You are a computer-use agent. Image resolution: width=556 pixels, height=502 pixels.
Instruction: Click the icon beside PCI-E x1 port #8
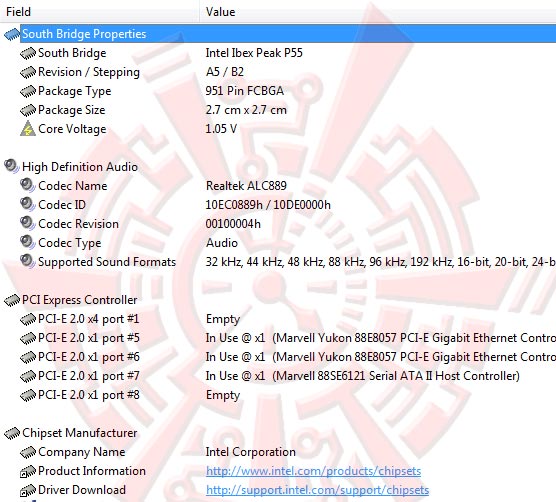point(28,395)
